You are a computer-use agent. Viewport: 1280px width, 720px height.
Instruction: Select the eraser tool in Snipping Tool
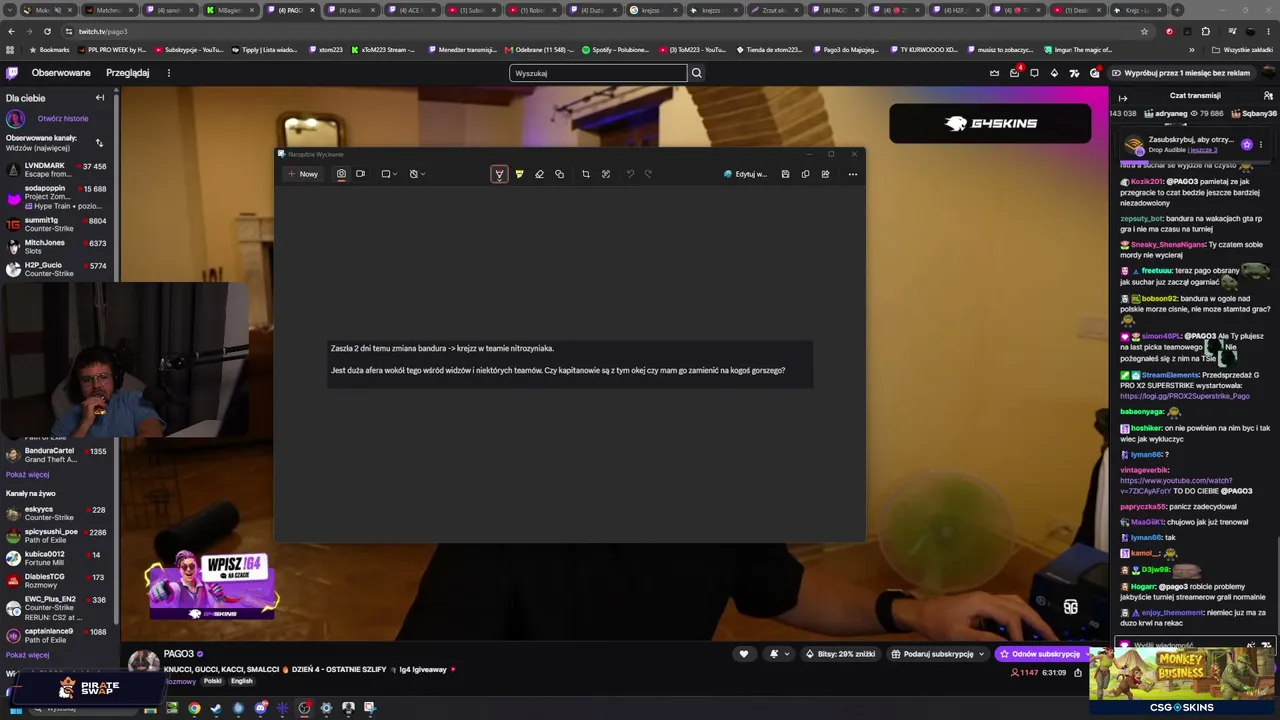click(x=539, y=174)
